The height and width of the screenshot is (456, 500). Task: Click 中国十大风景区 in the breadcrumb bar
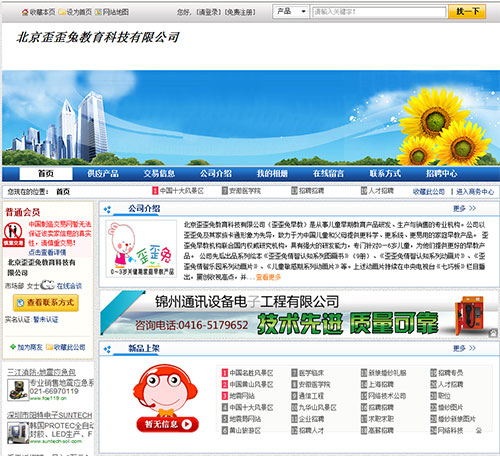182,191
